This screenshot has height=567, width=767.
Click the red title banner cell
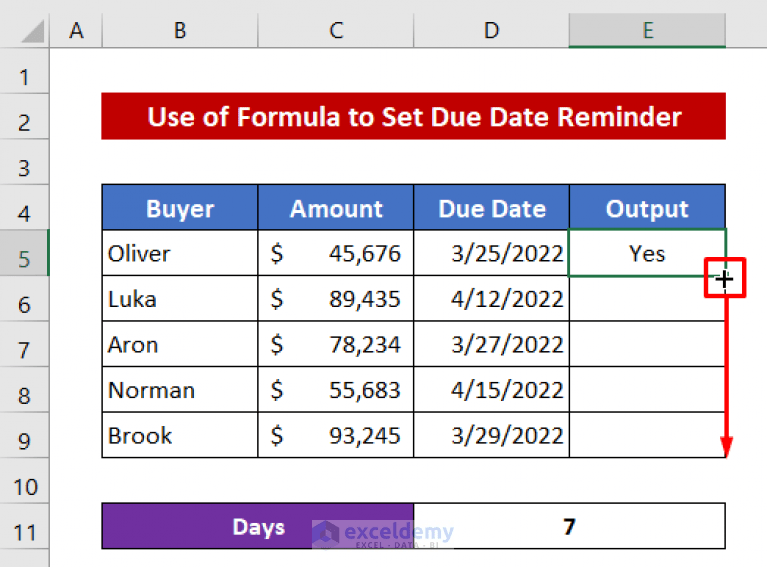tap(414, 117)
